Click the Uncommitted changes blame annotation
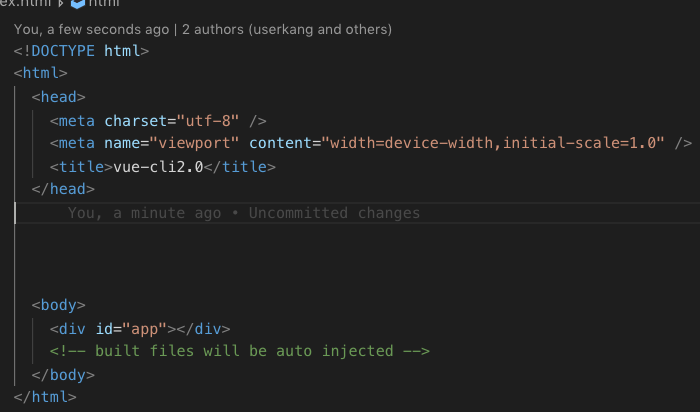This screenshot has width=700, height=412. click(x=244, y=213)
